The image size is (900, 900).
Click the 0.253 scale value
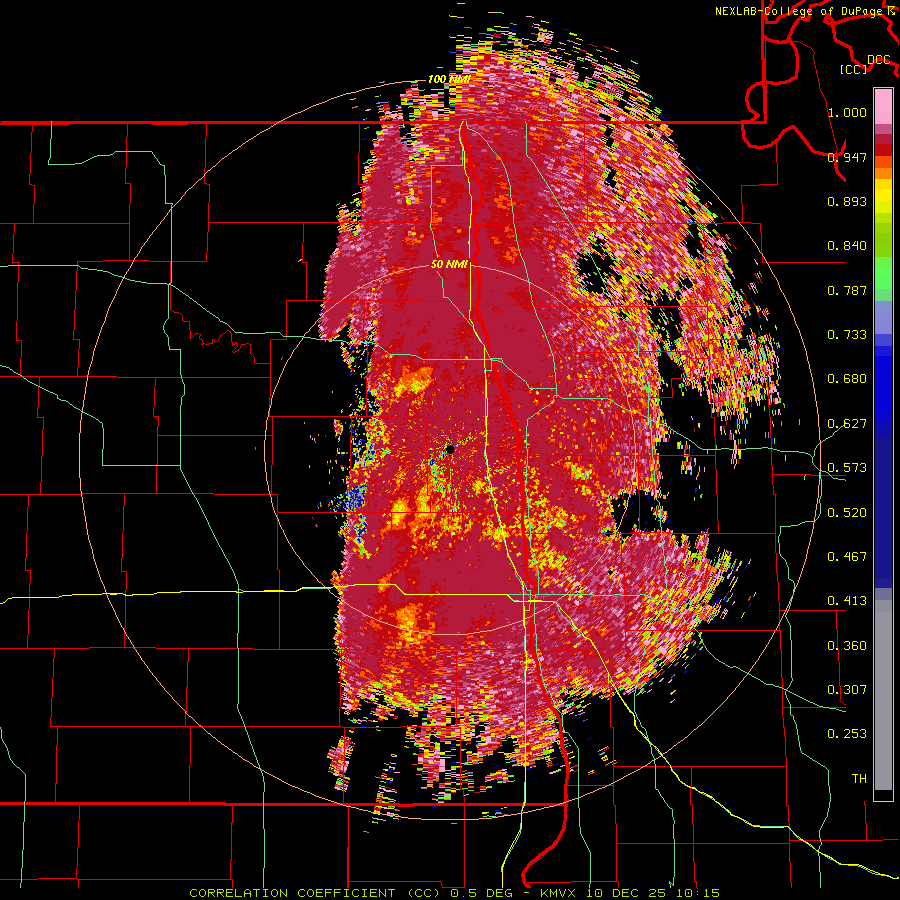(x=847, y=734)
